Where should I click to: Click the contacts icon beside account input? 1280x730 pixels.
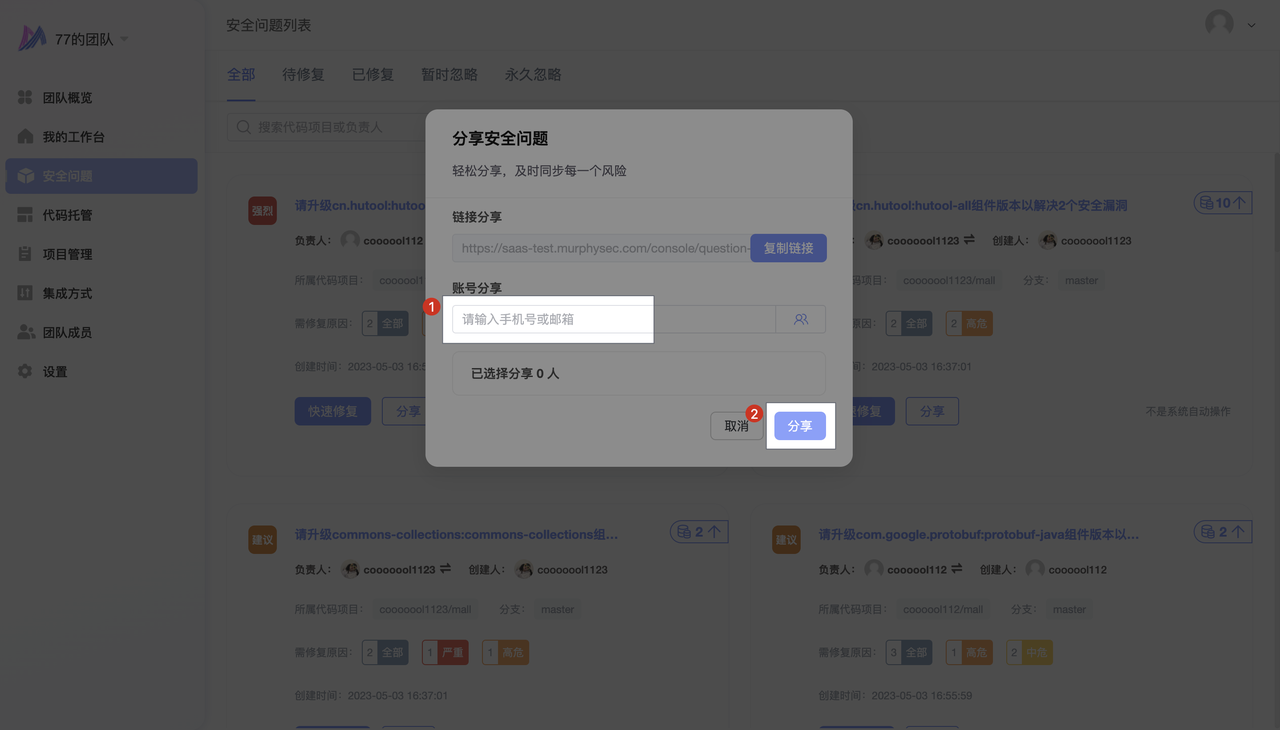pos(800,320)
